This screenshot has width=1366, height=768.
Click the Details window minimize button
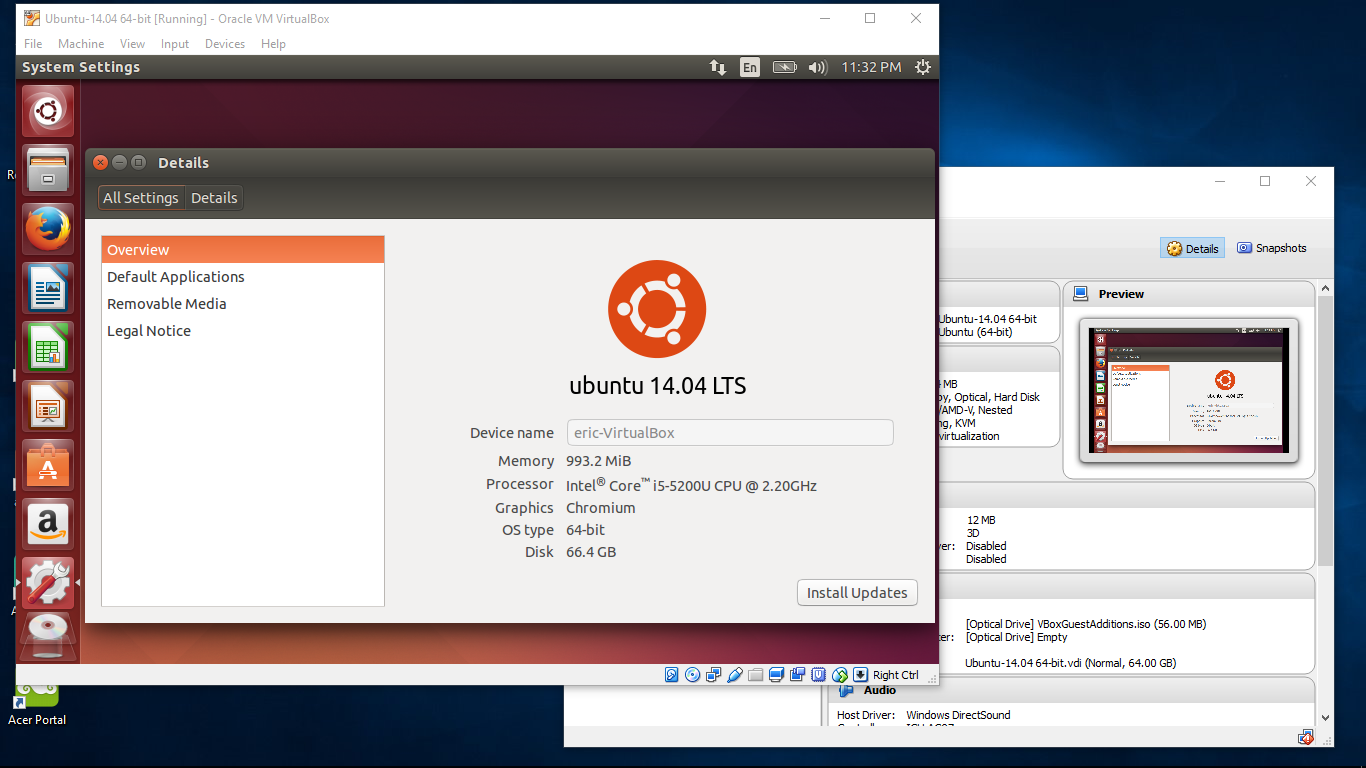(120, 163)
